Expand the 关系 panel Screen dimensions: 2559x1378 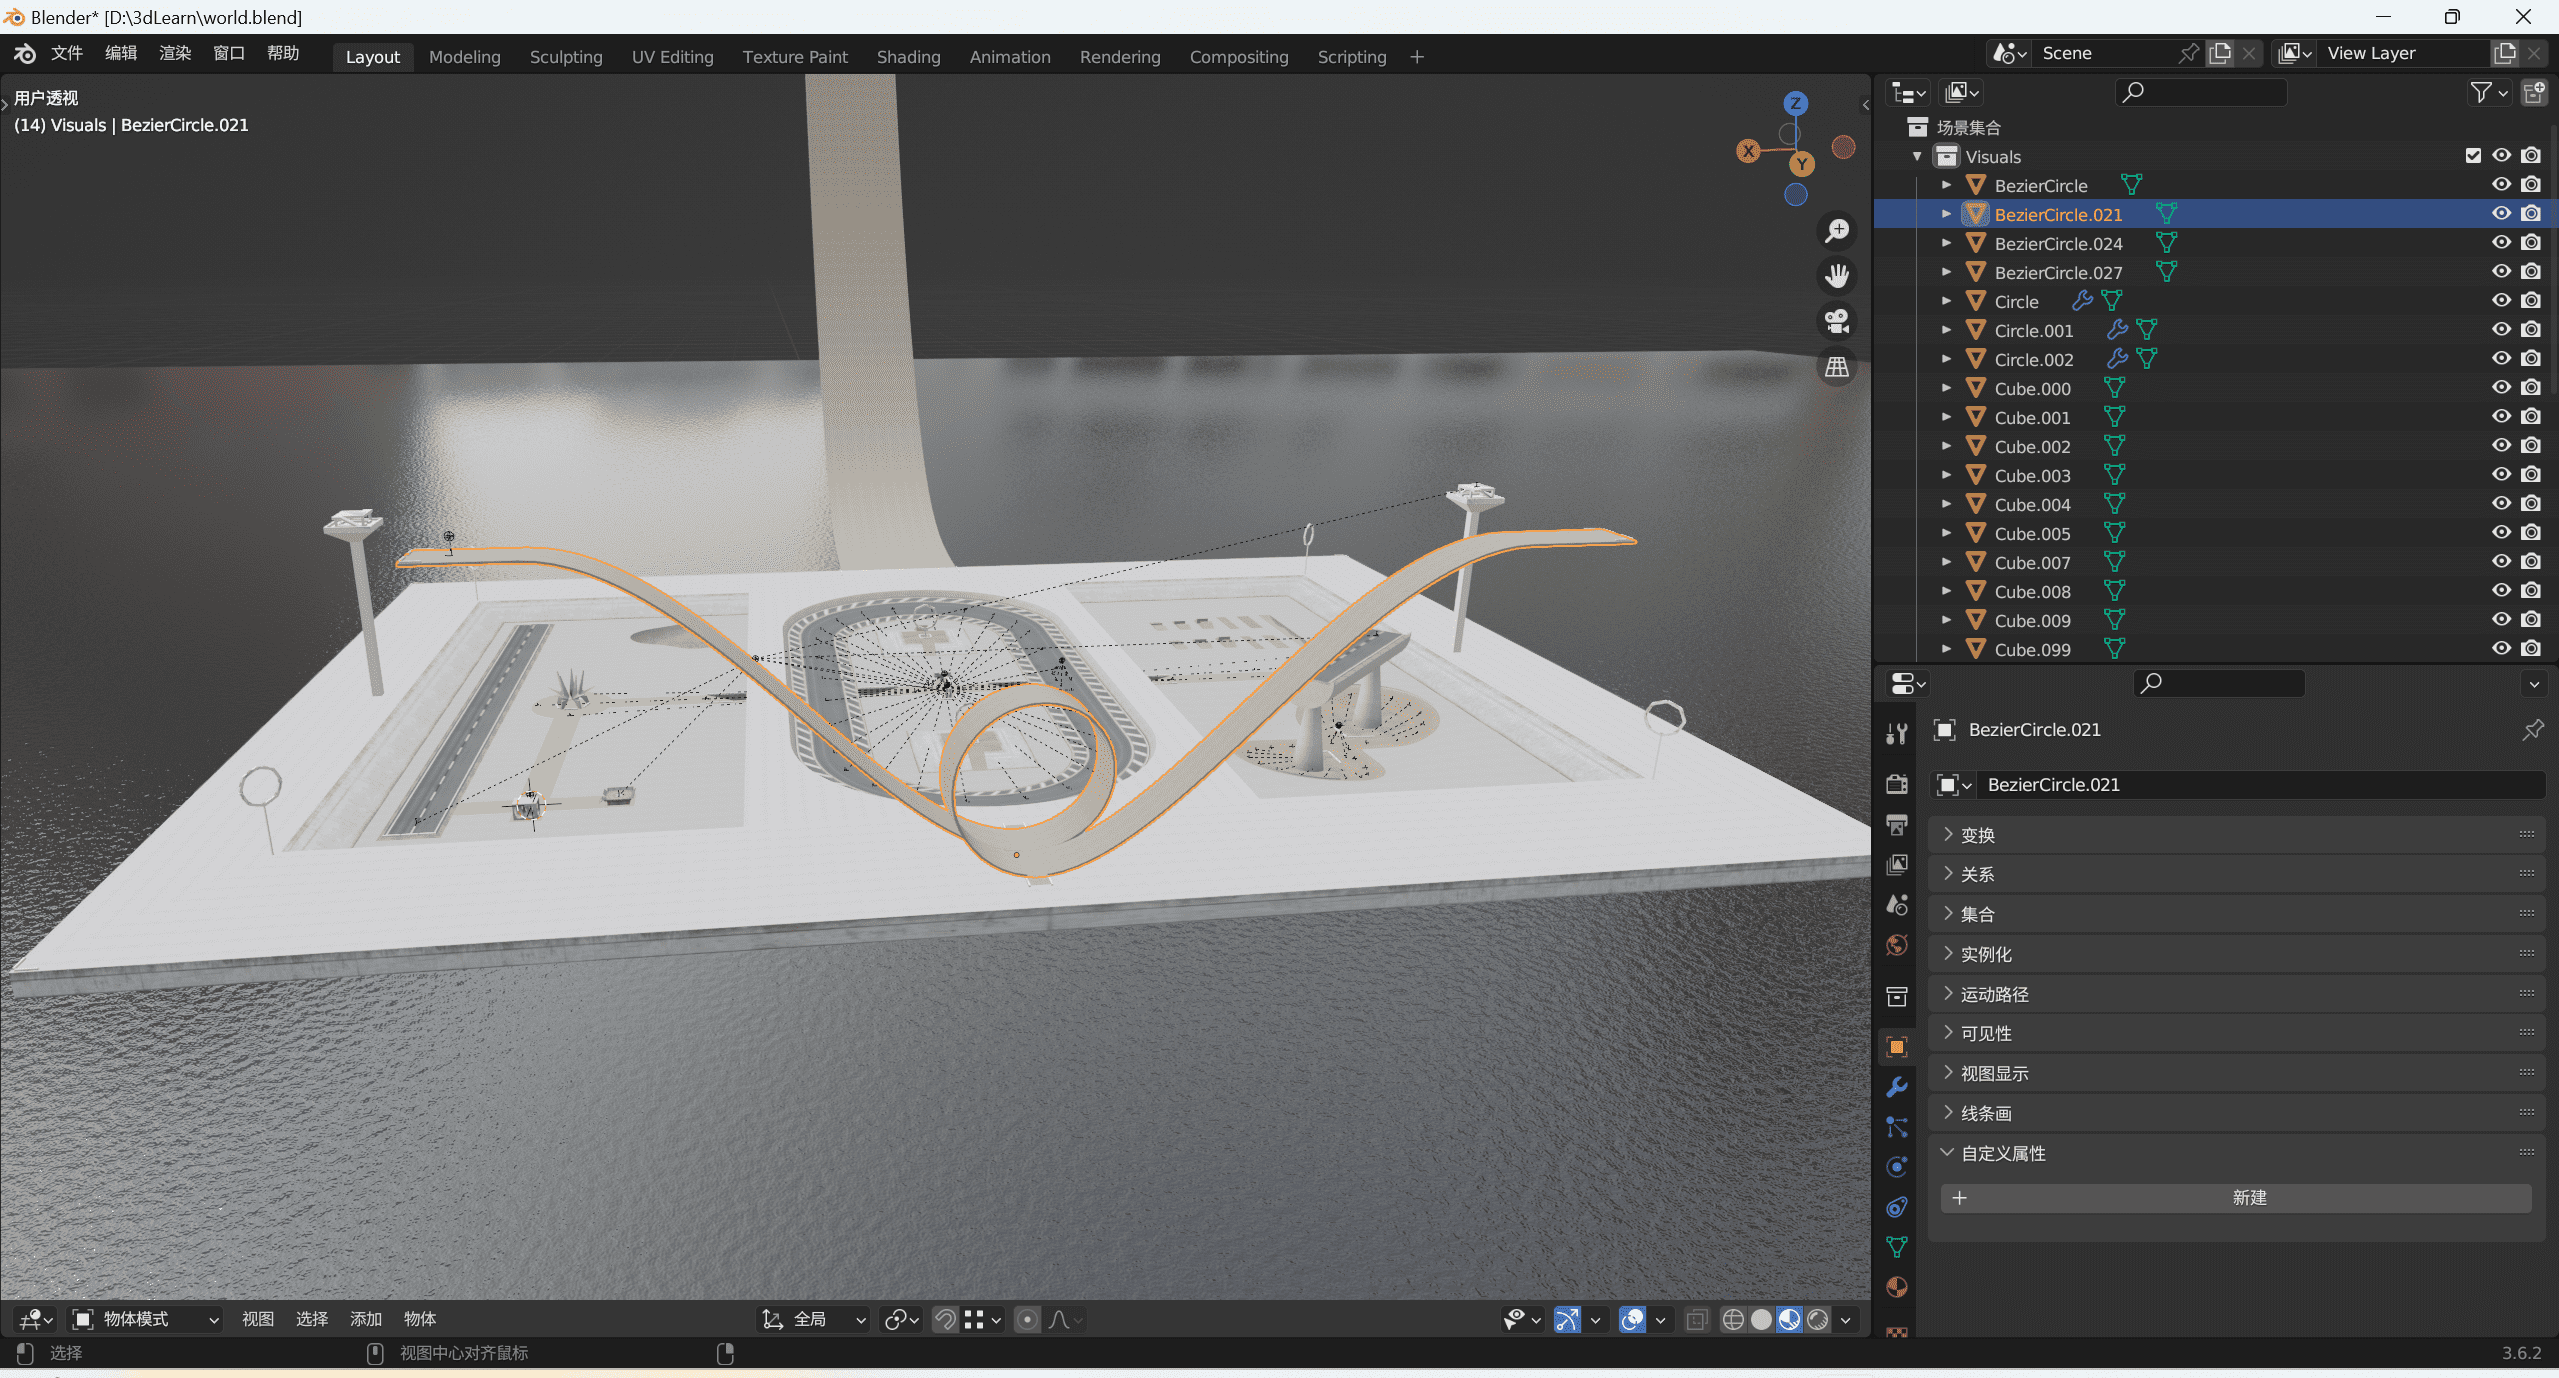coord(2236,874)
